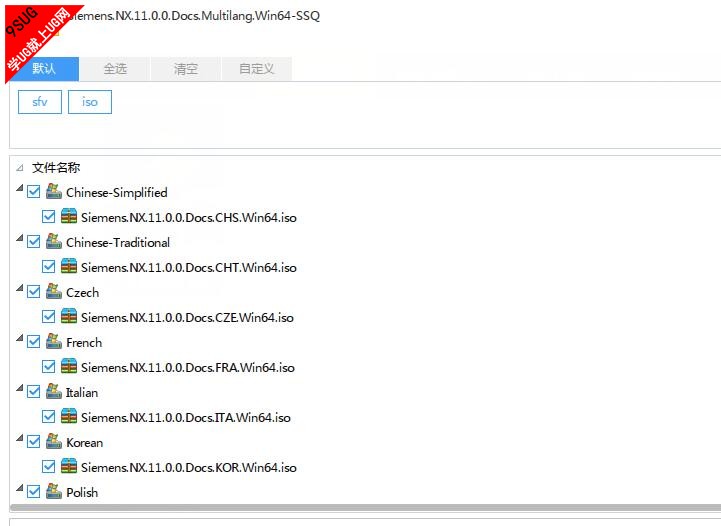
Task: Uncheck the Korean folder checkbox
Action: pos(34,442)
